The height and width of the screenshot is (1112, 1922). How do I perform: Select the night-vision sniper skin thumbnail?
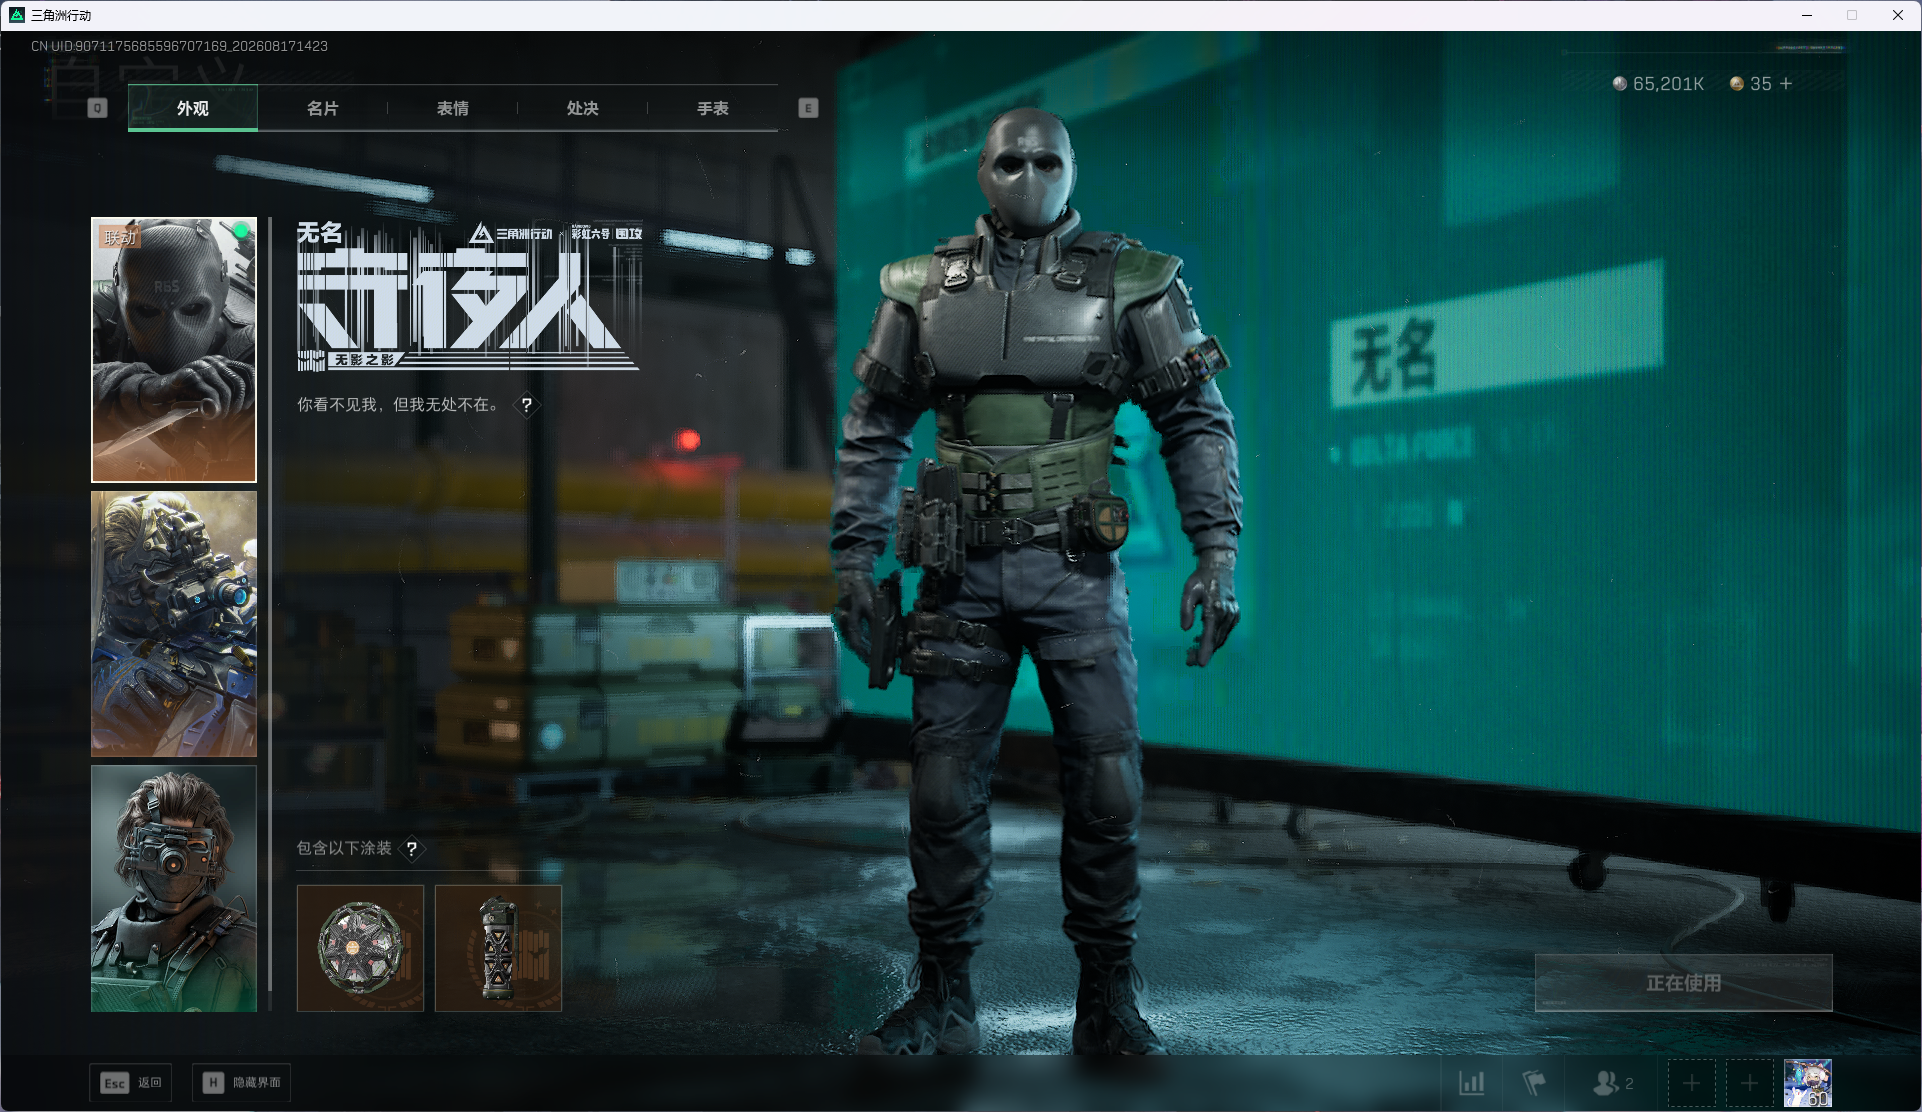point(174,624)
